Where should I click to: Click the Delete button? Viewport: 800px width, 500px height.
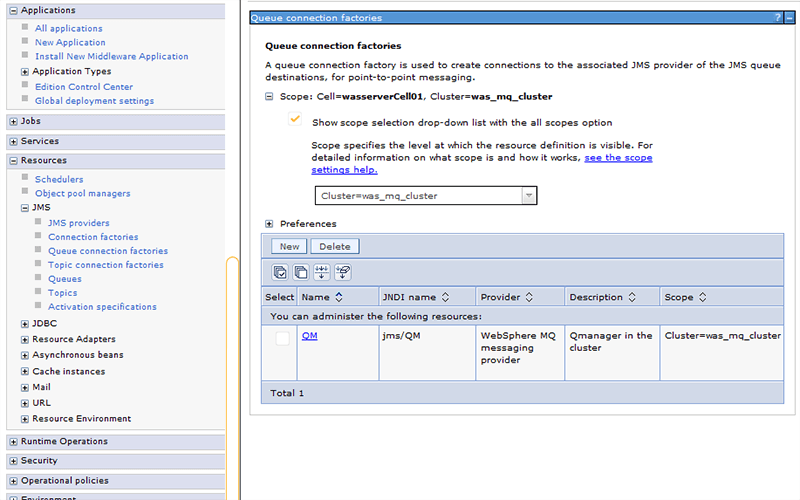(335, 246)
